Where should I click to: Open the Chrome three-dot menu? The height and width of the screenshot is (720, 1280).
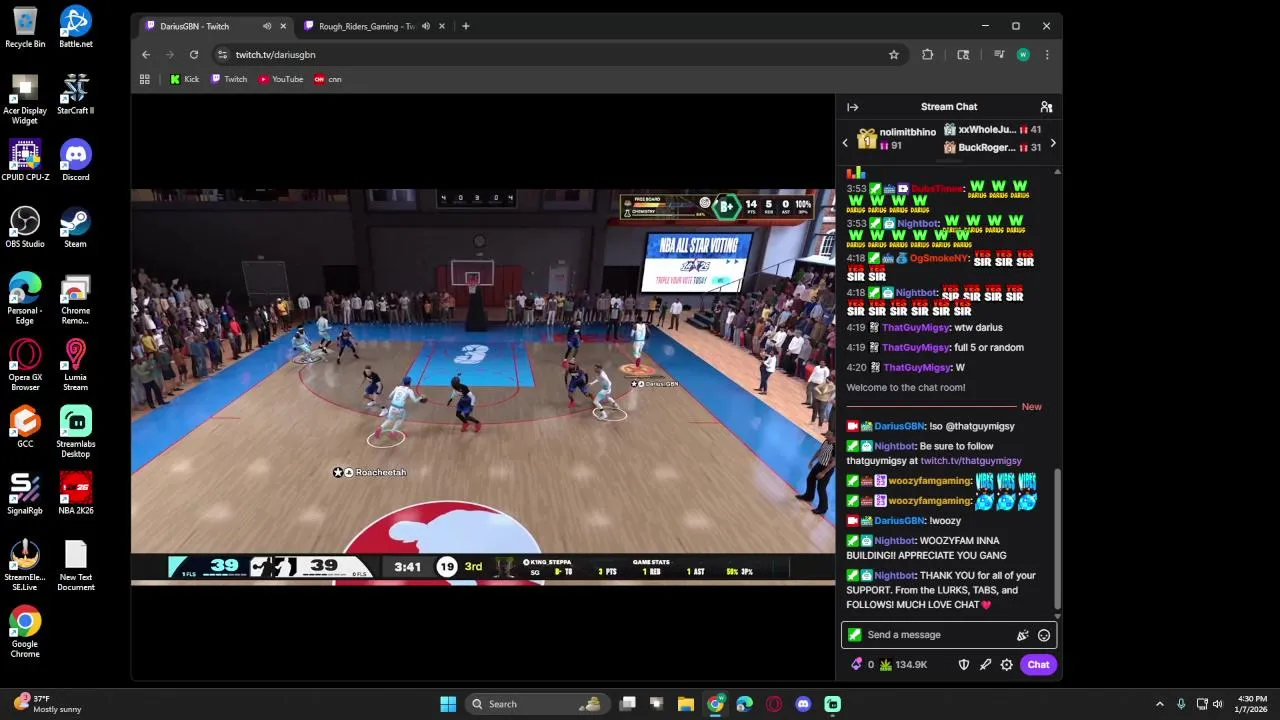(x=1046, y=55)
